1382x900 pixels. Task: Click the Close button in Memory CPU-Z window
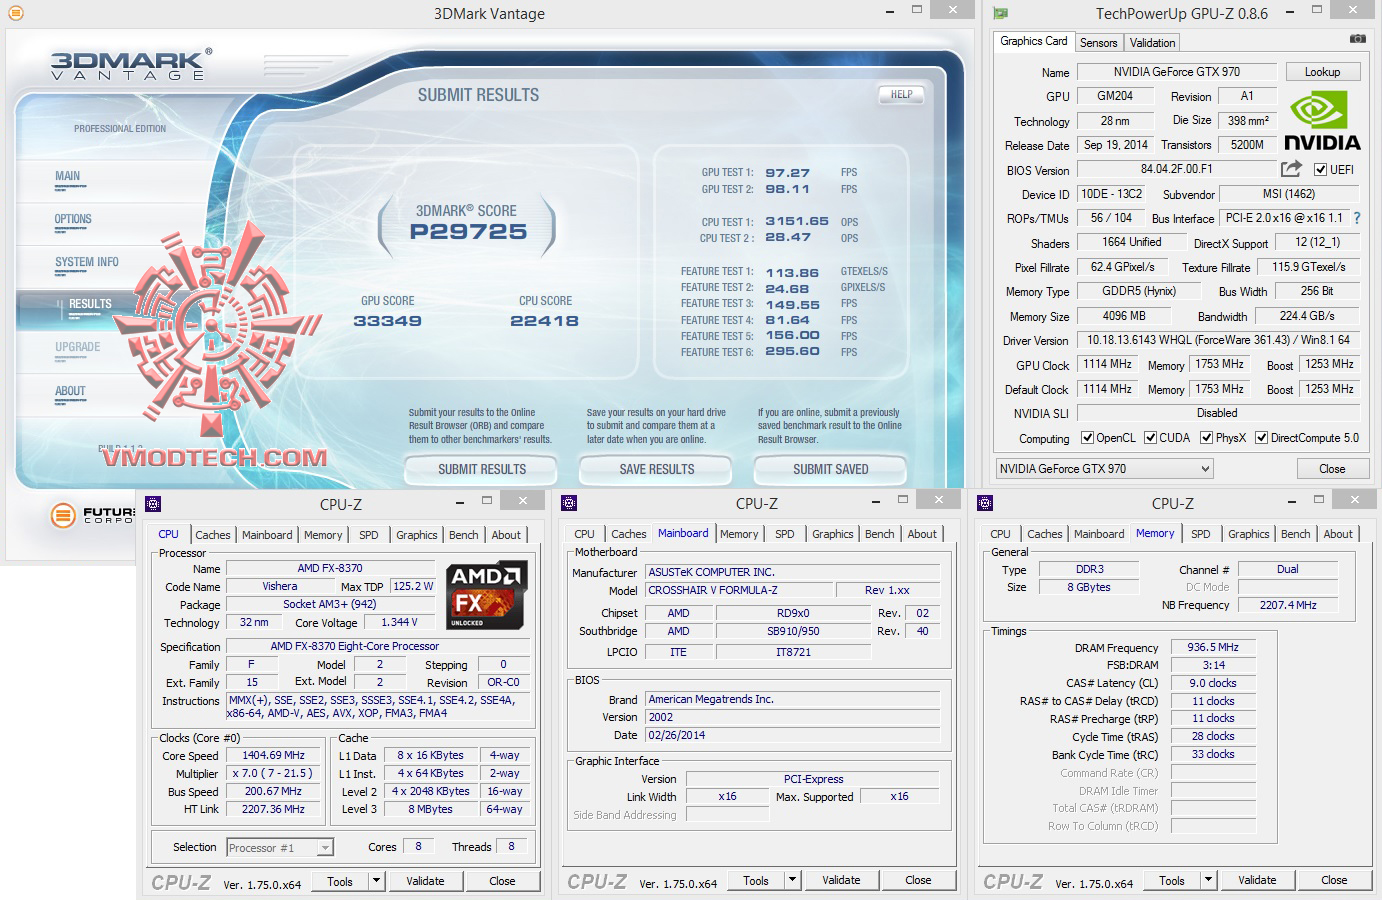pyautogui.click(x=1334, y=880)
